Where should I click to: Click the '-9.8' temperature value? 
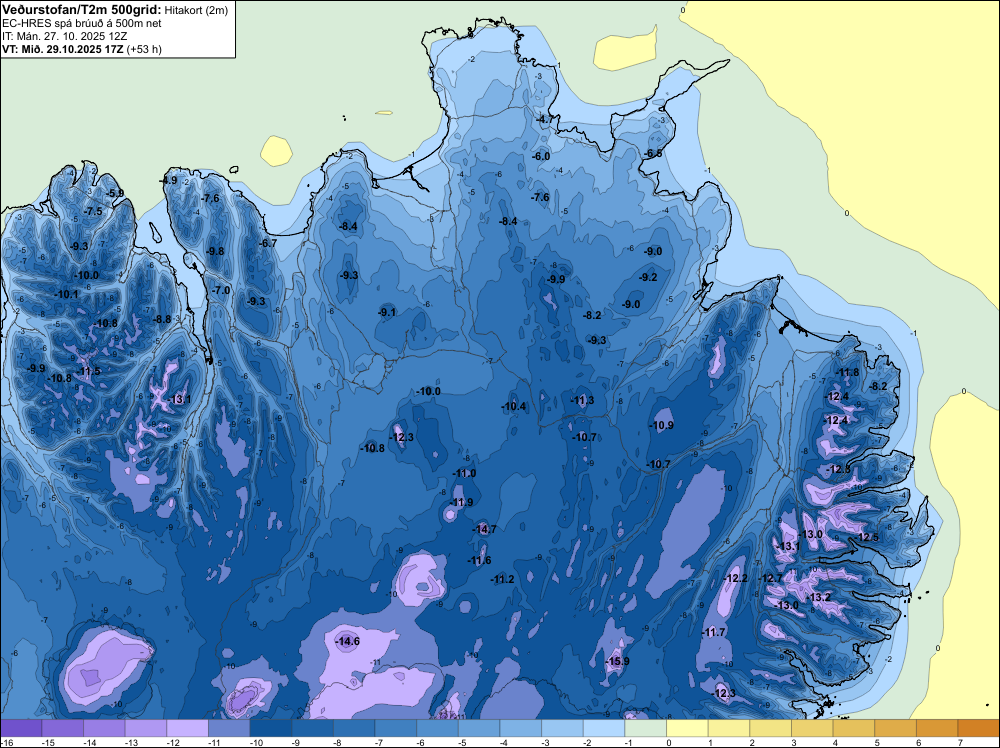tap(215, 251)
